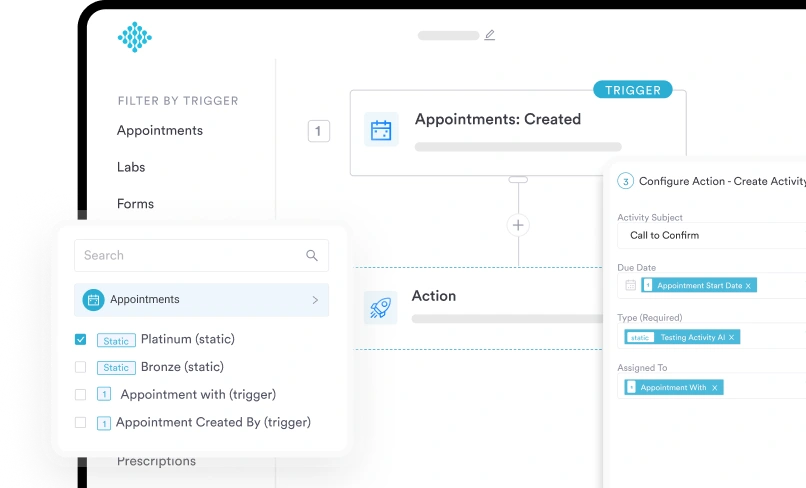Remove Appointment Start Date tag via x
Viewport: 806px width, 488px height.
pos(748,286)
